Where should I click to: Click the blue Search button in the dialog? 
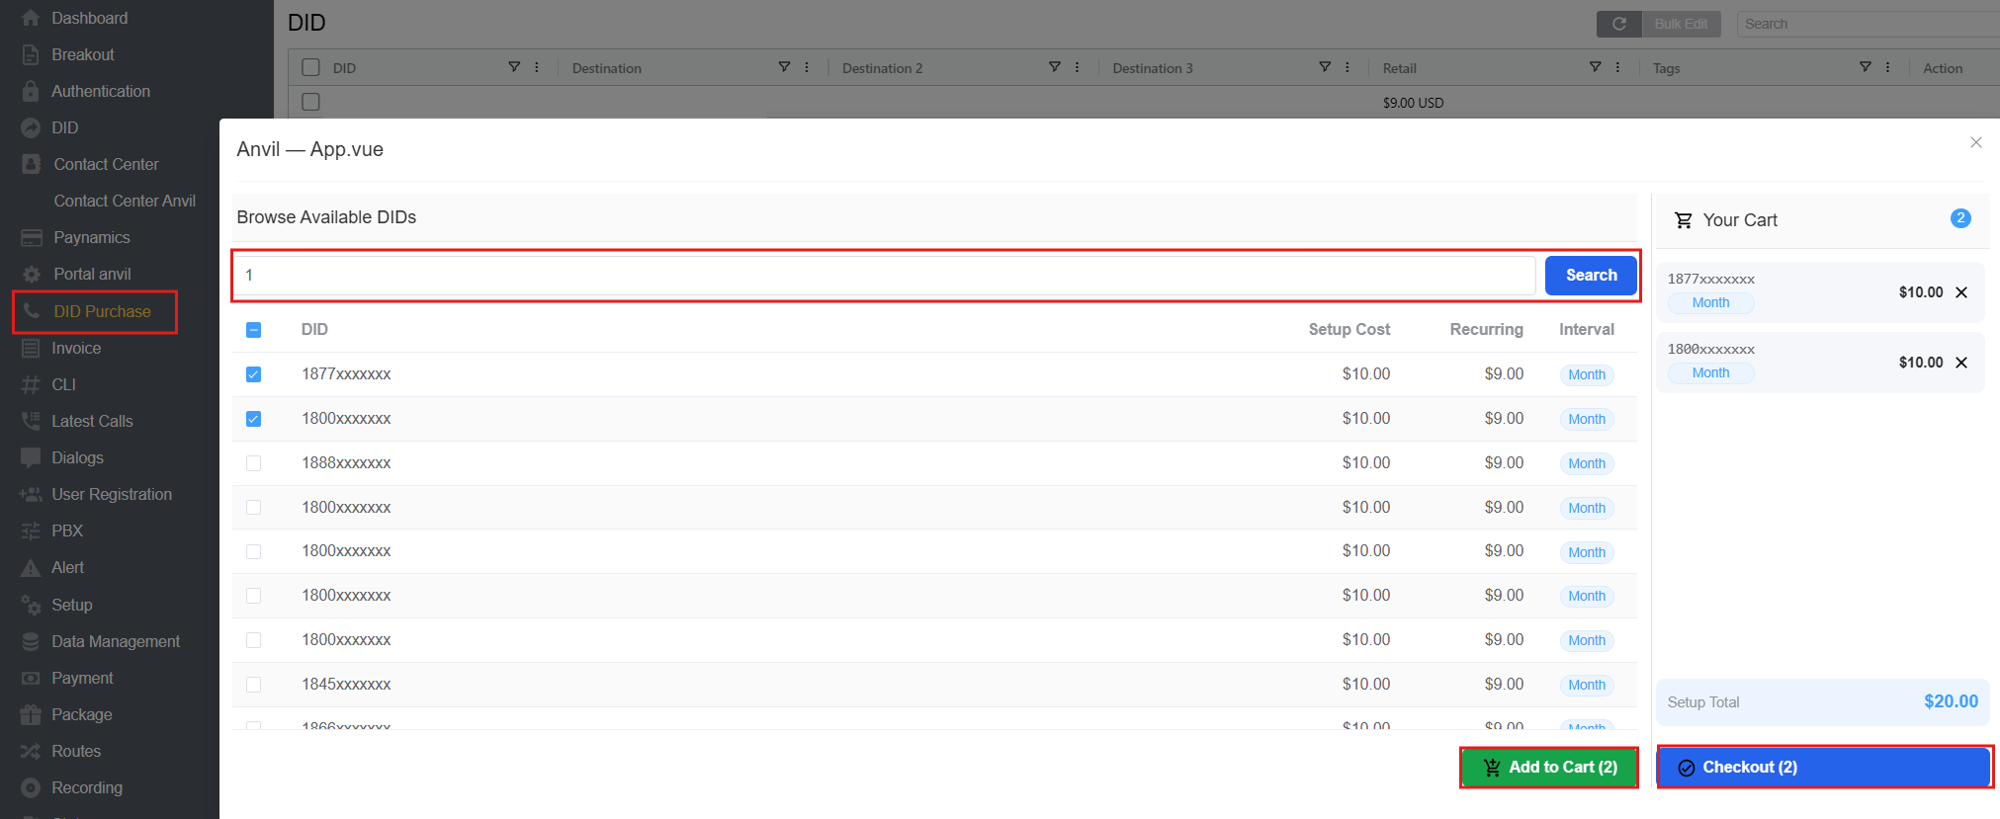click(x=1591, y=275)
